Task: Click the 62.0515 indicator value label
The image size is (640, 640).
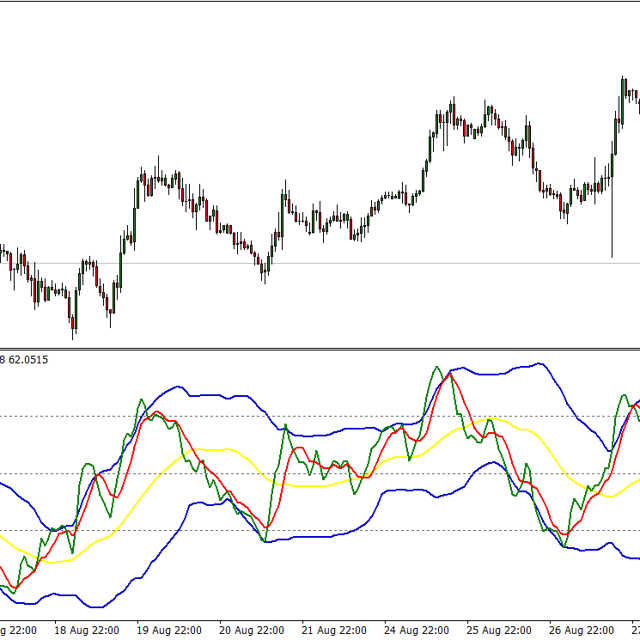Action: coord(29,359)
